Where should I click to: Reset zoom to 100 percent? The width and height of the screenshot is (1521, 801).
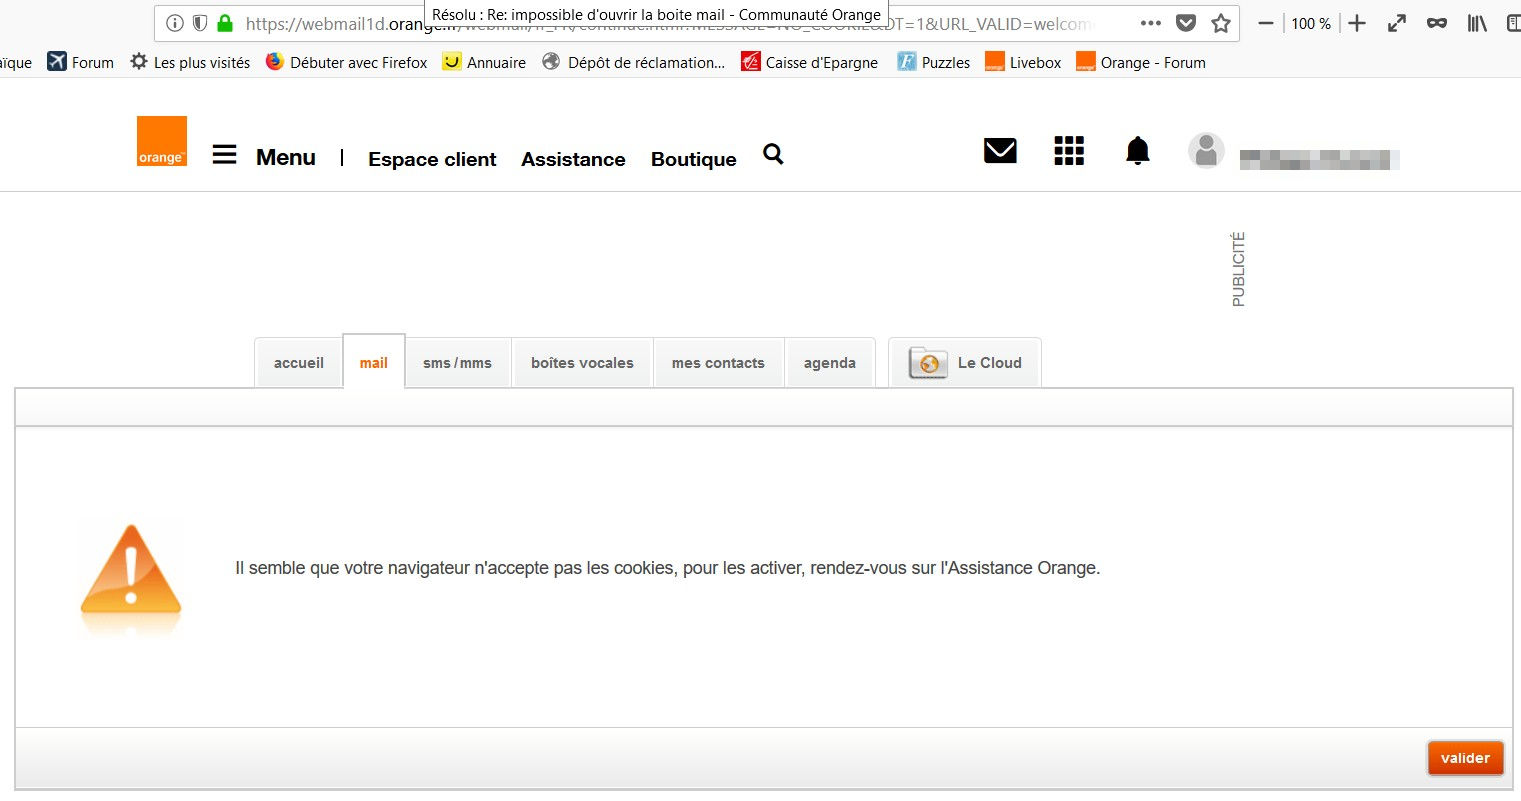click(1310, 22)
